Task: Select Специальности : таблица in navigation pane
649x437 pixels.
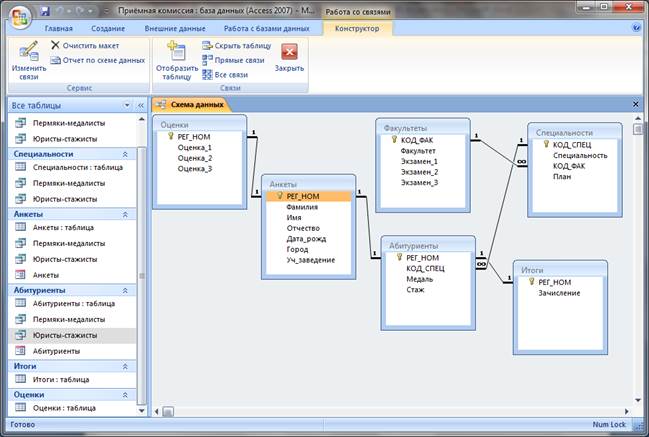Action: [72, 167]
